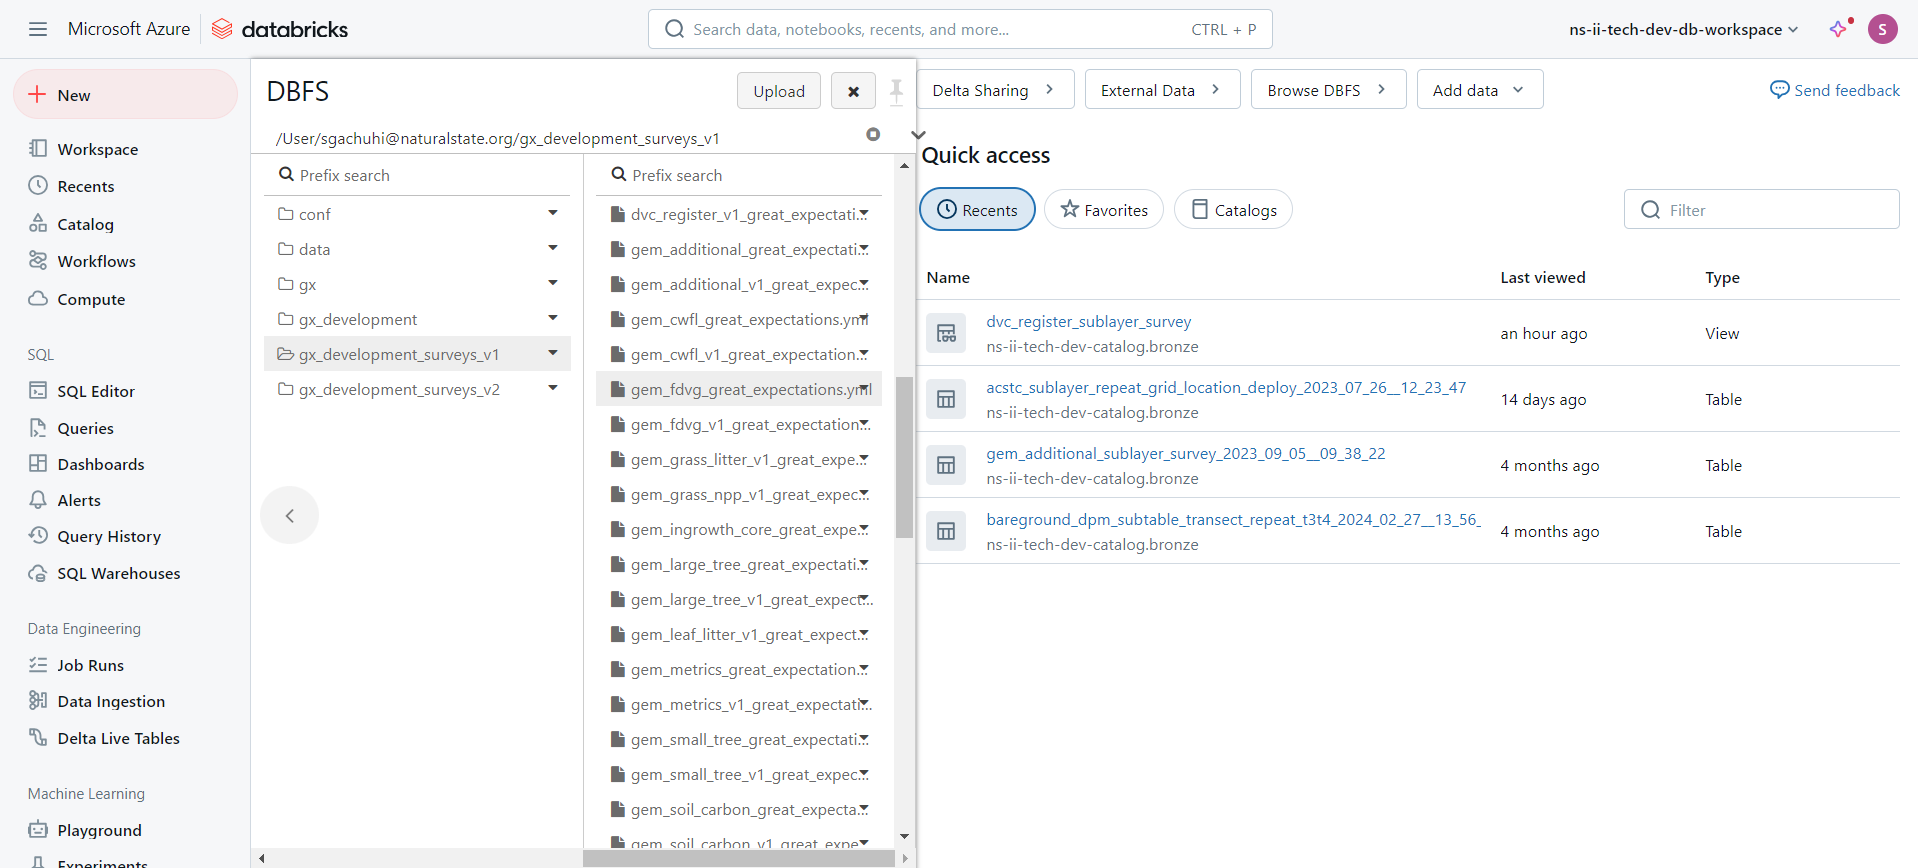Click the back chevron circle button
Image resolution: width=1918 pixels, height=868 pixels.
click(x=290, y=516)
